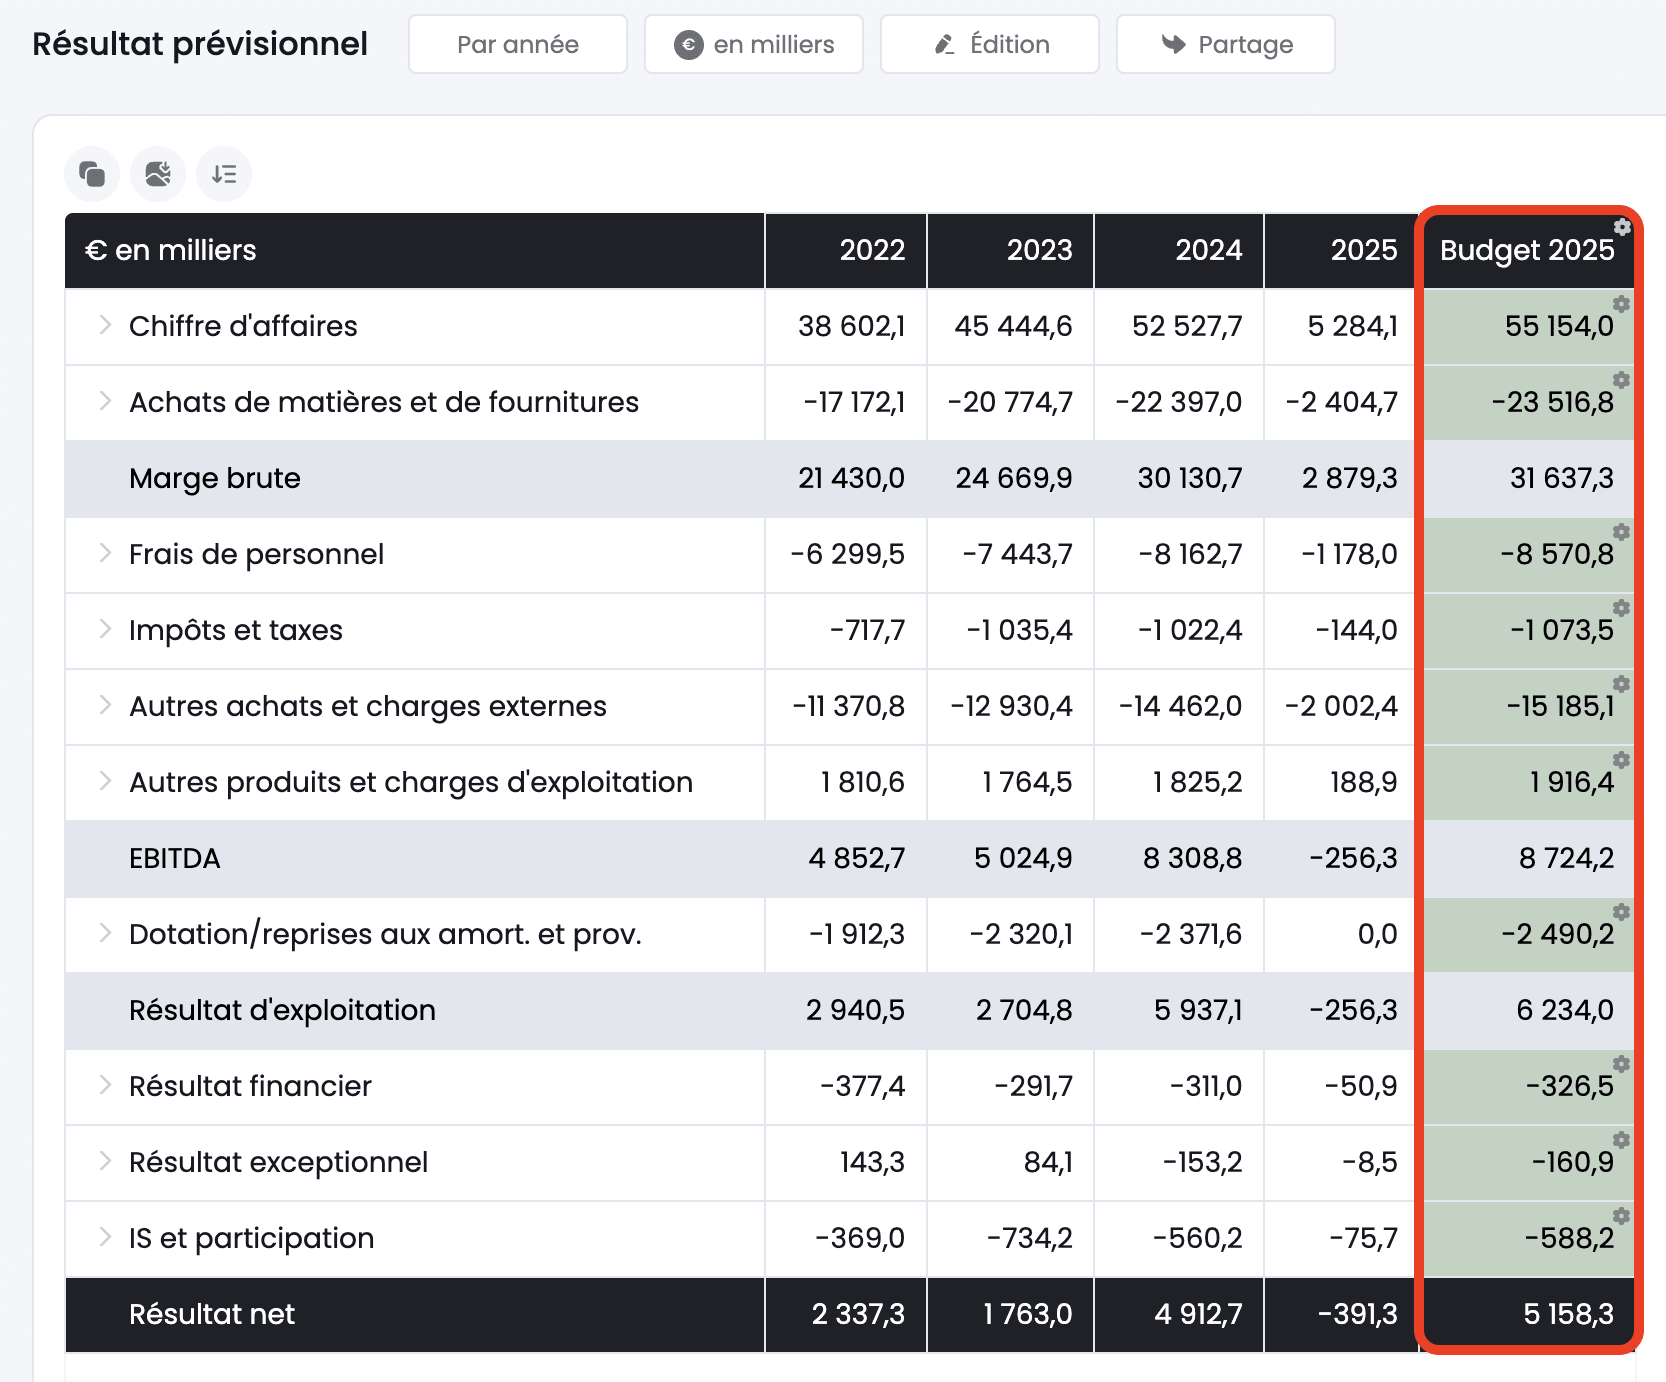Click the Résultat d'exploitation row label
This screenshot has height=1382, width=1666.
282,1010
